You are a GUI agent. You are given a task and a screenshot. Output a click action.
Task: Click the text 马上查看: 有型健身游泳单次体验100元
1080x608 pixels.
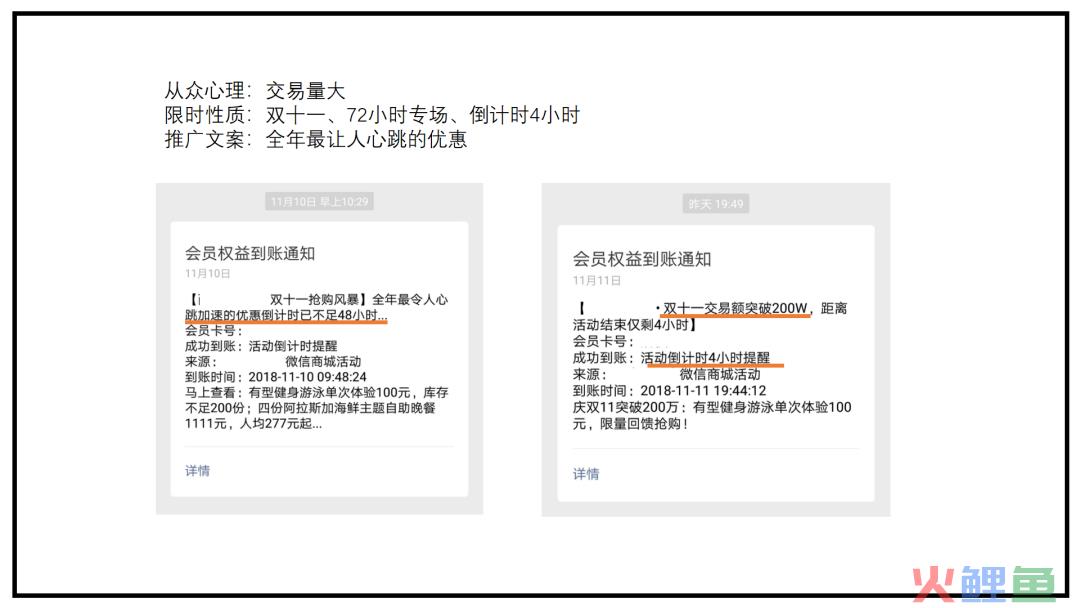click(298, 392)
